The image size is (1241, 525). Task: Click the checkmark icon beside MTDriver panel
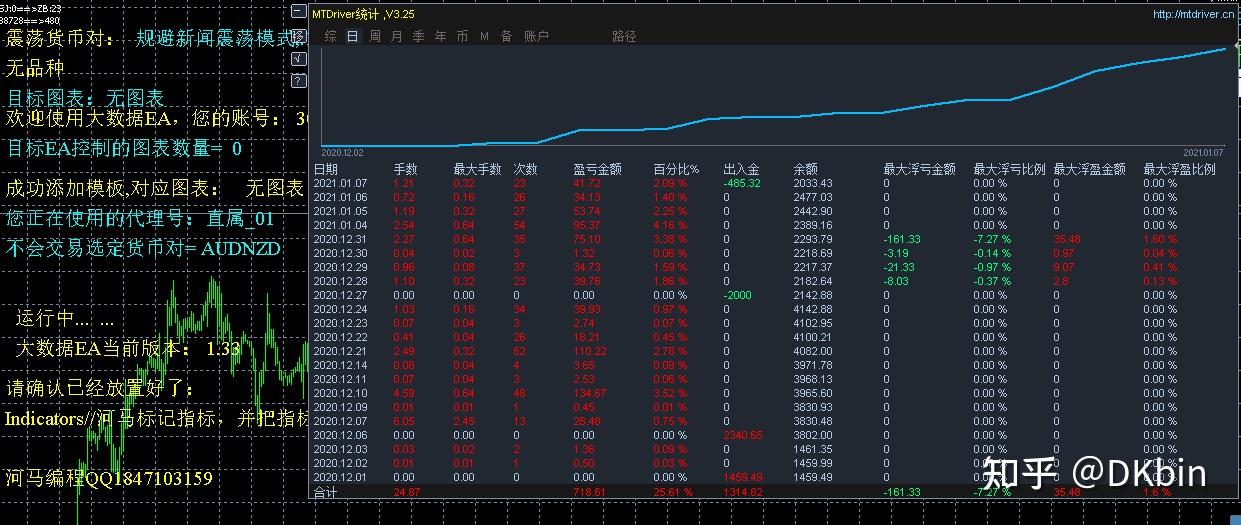pos(299,57)
